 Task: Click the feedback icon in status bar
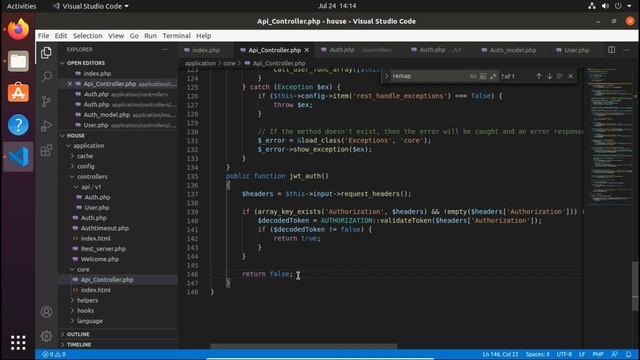click(x=614, y=354)
